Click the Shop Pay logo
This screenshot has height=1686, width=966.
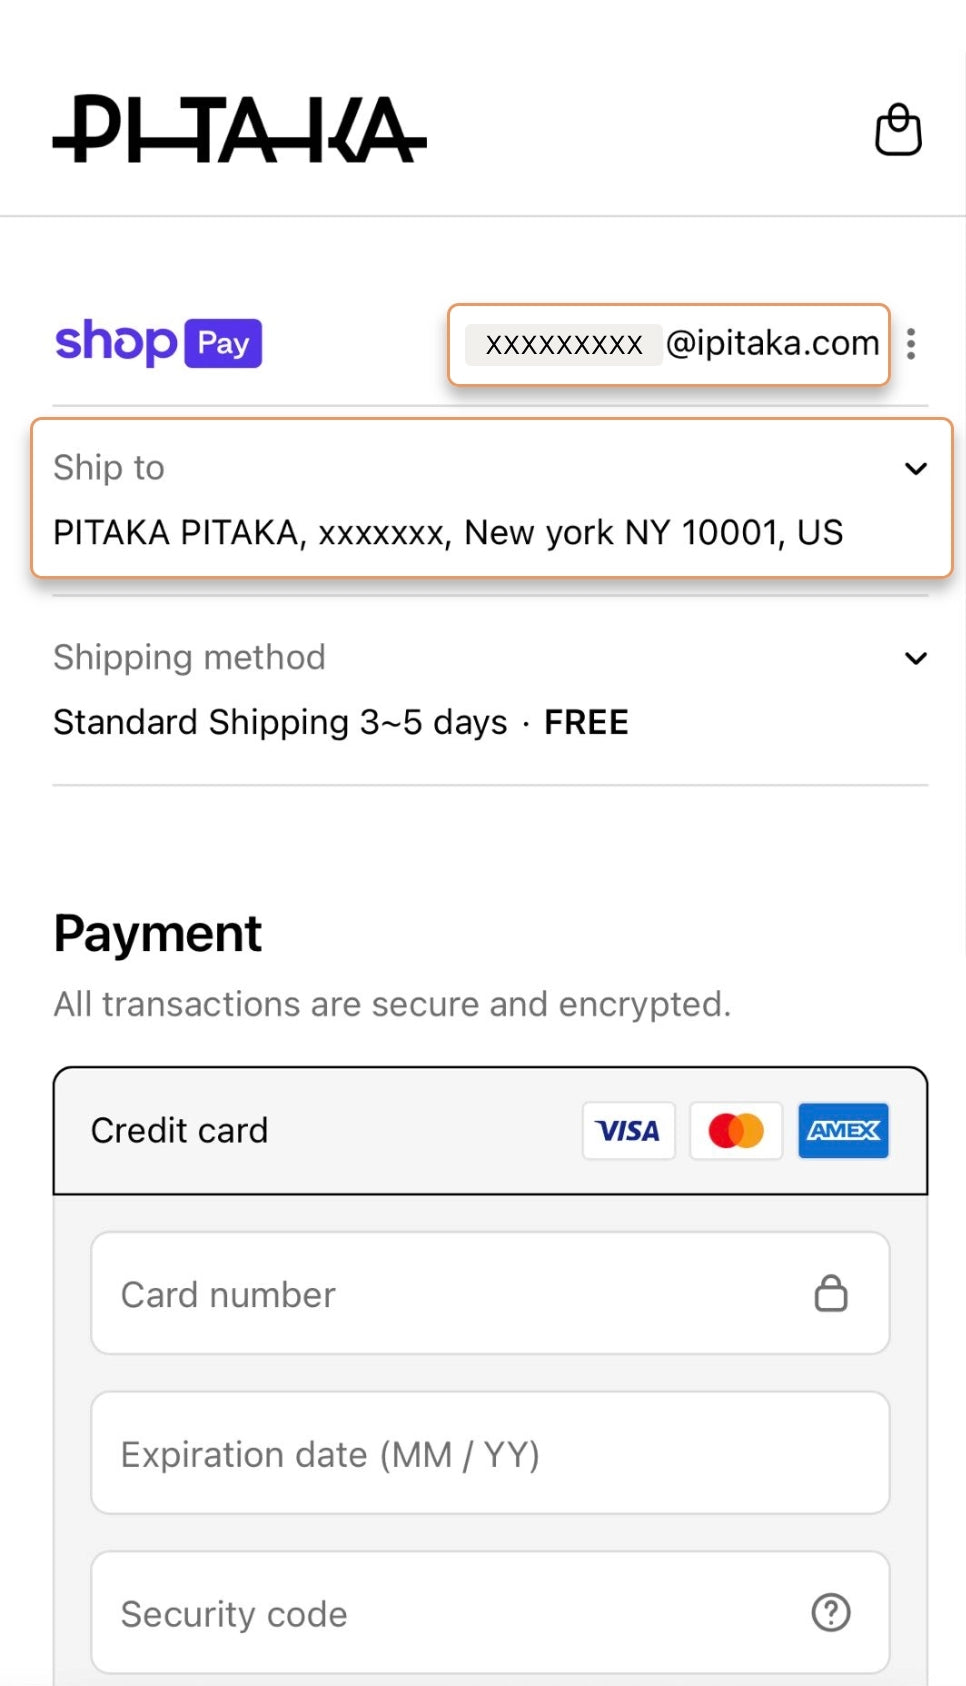(157, 344)
